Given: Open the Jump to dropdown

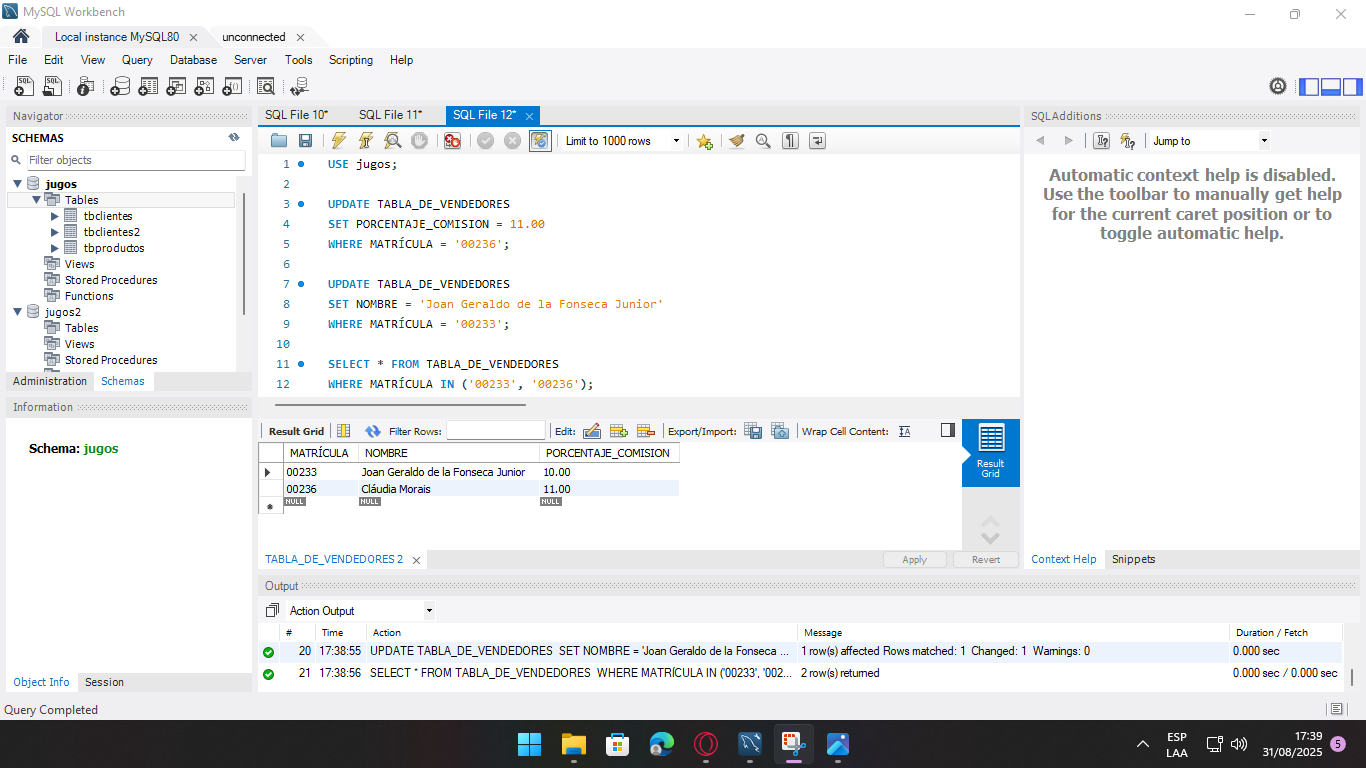Looking at the screenshot, I should click(1208, 141).
